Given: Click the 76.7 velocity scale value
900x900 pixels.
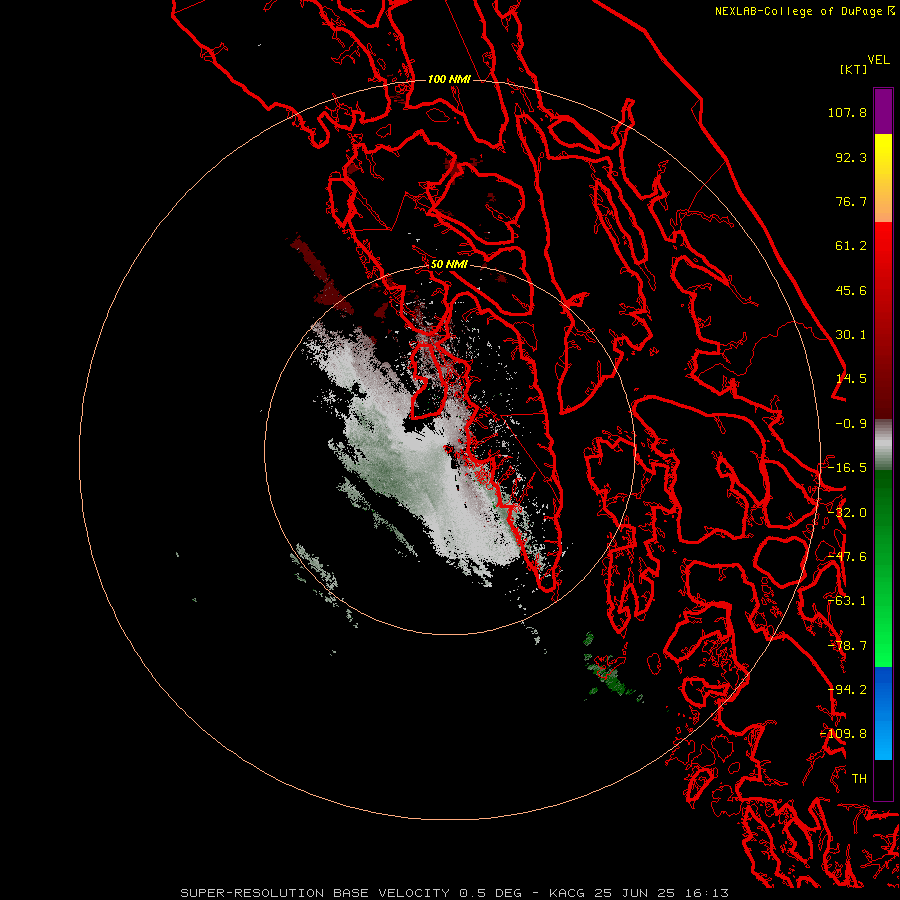Looking at the screenshot, I should [851, 201].
